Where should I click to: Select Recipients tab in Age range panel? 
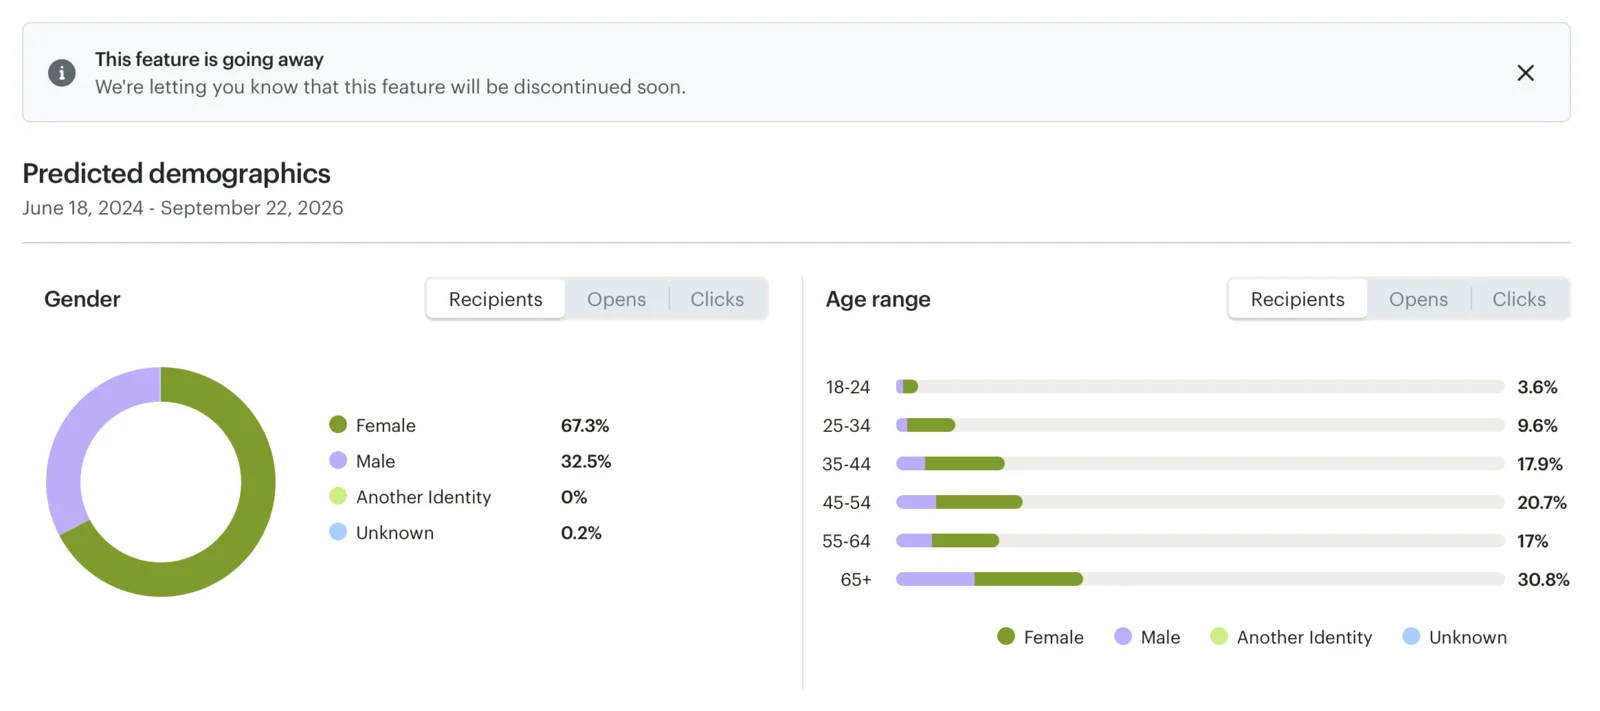click(1297, 299)
